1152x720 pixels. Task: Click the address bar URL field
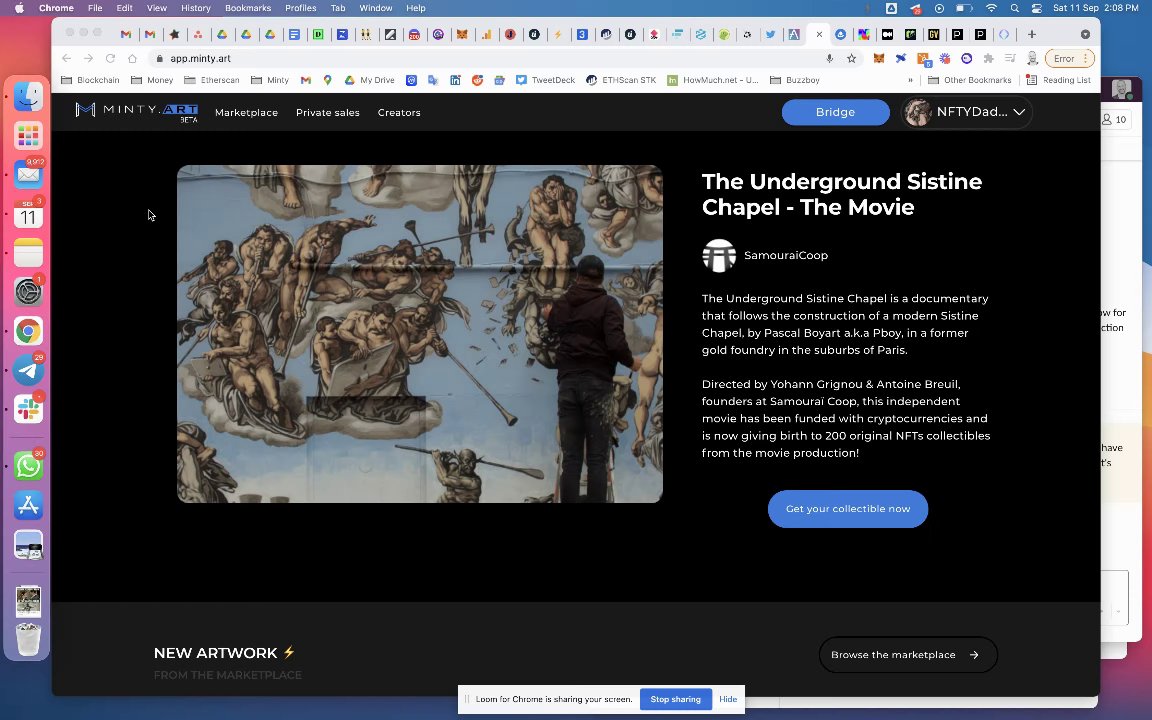pos(485,58)
